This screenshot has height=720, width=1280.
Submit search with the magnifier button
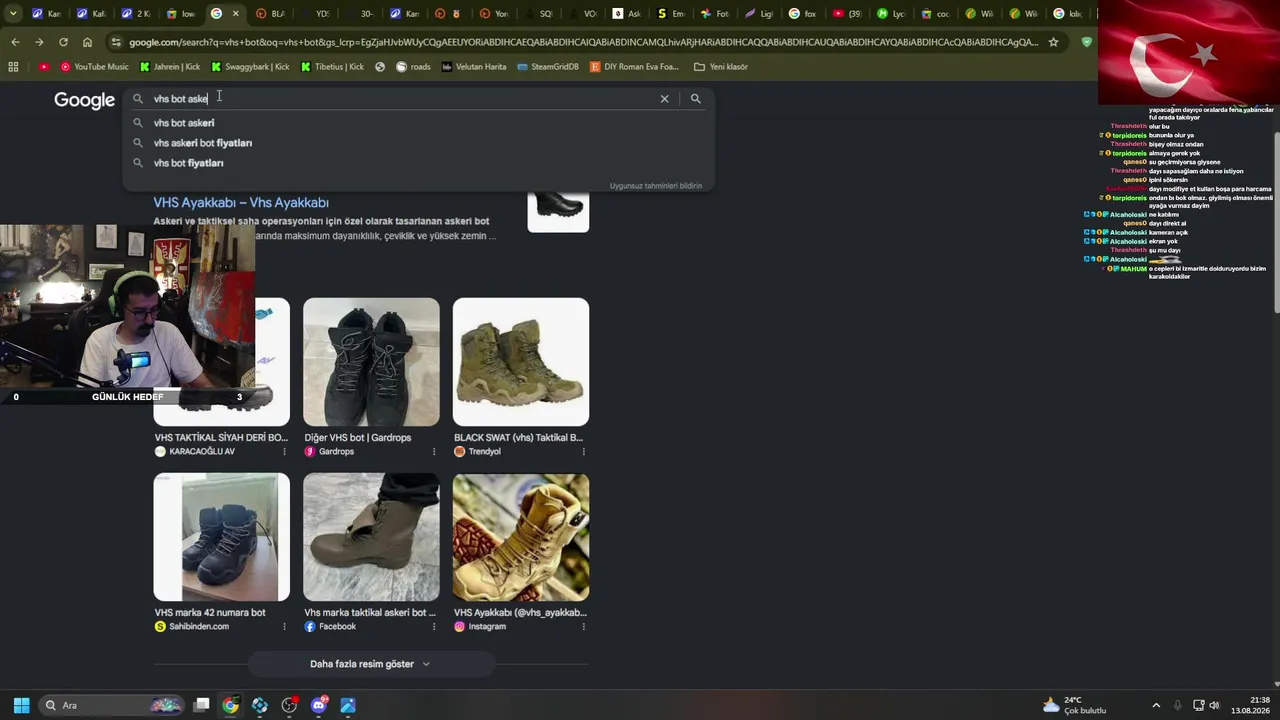tap(696, 99)
